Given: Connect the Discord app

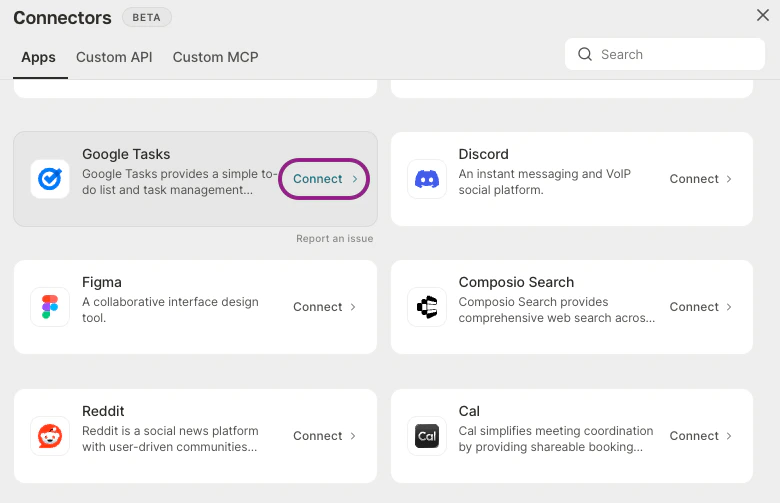Looking at the screenshot, I should tap(700, 179).
